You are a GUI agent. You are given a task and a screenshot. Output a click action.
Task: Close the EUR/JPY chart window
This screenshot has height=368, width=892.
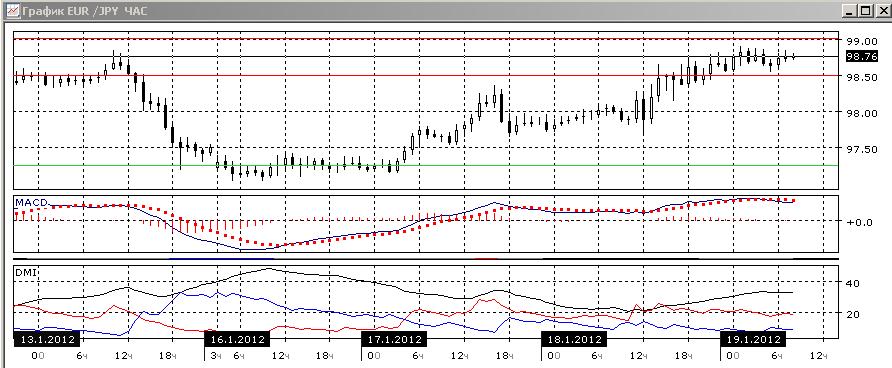(882, 11)
